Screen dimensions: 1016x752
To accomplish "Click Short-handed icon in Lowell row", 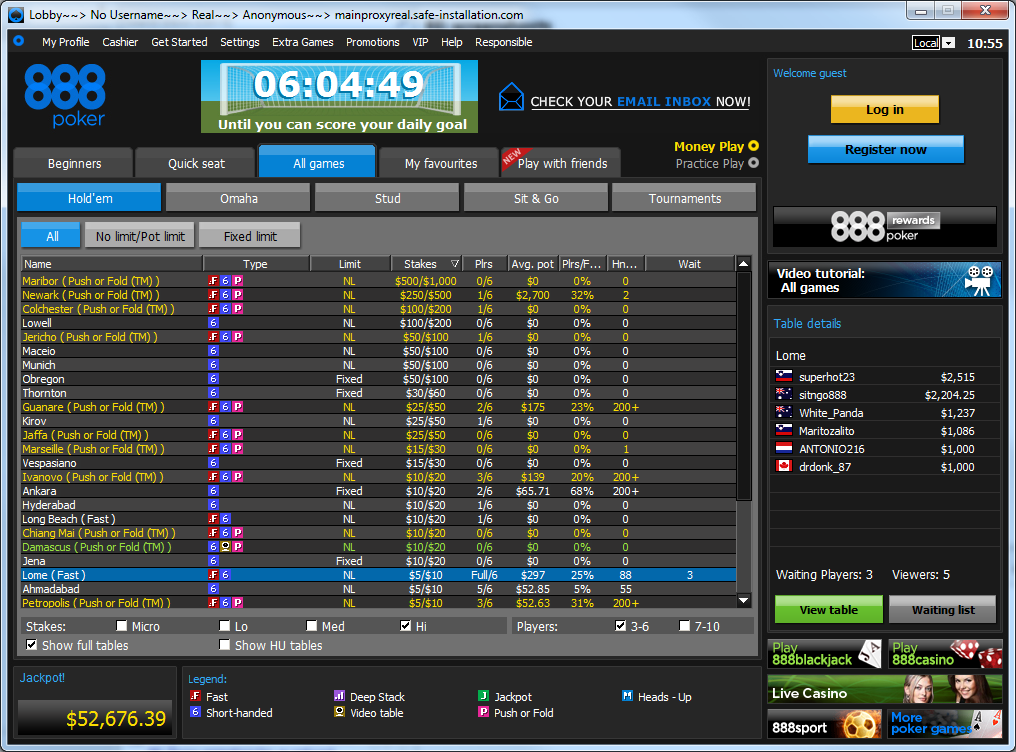I will 213,323.
